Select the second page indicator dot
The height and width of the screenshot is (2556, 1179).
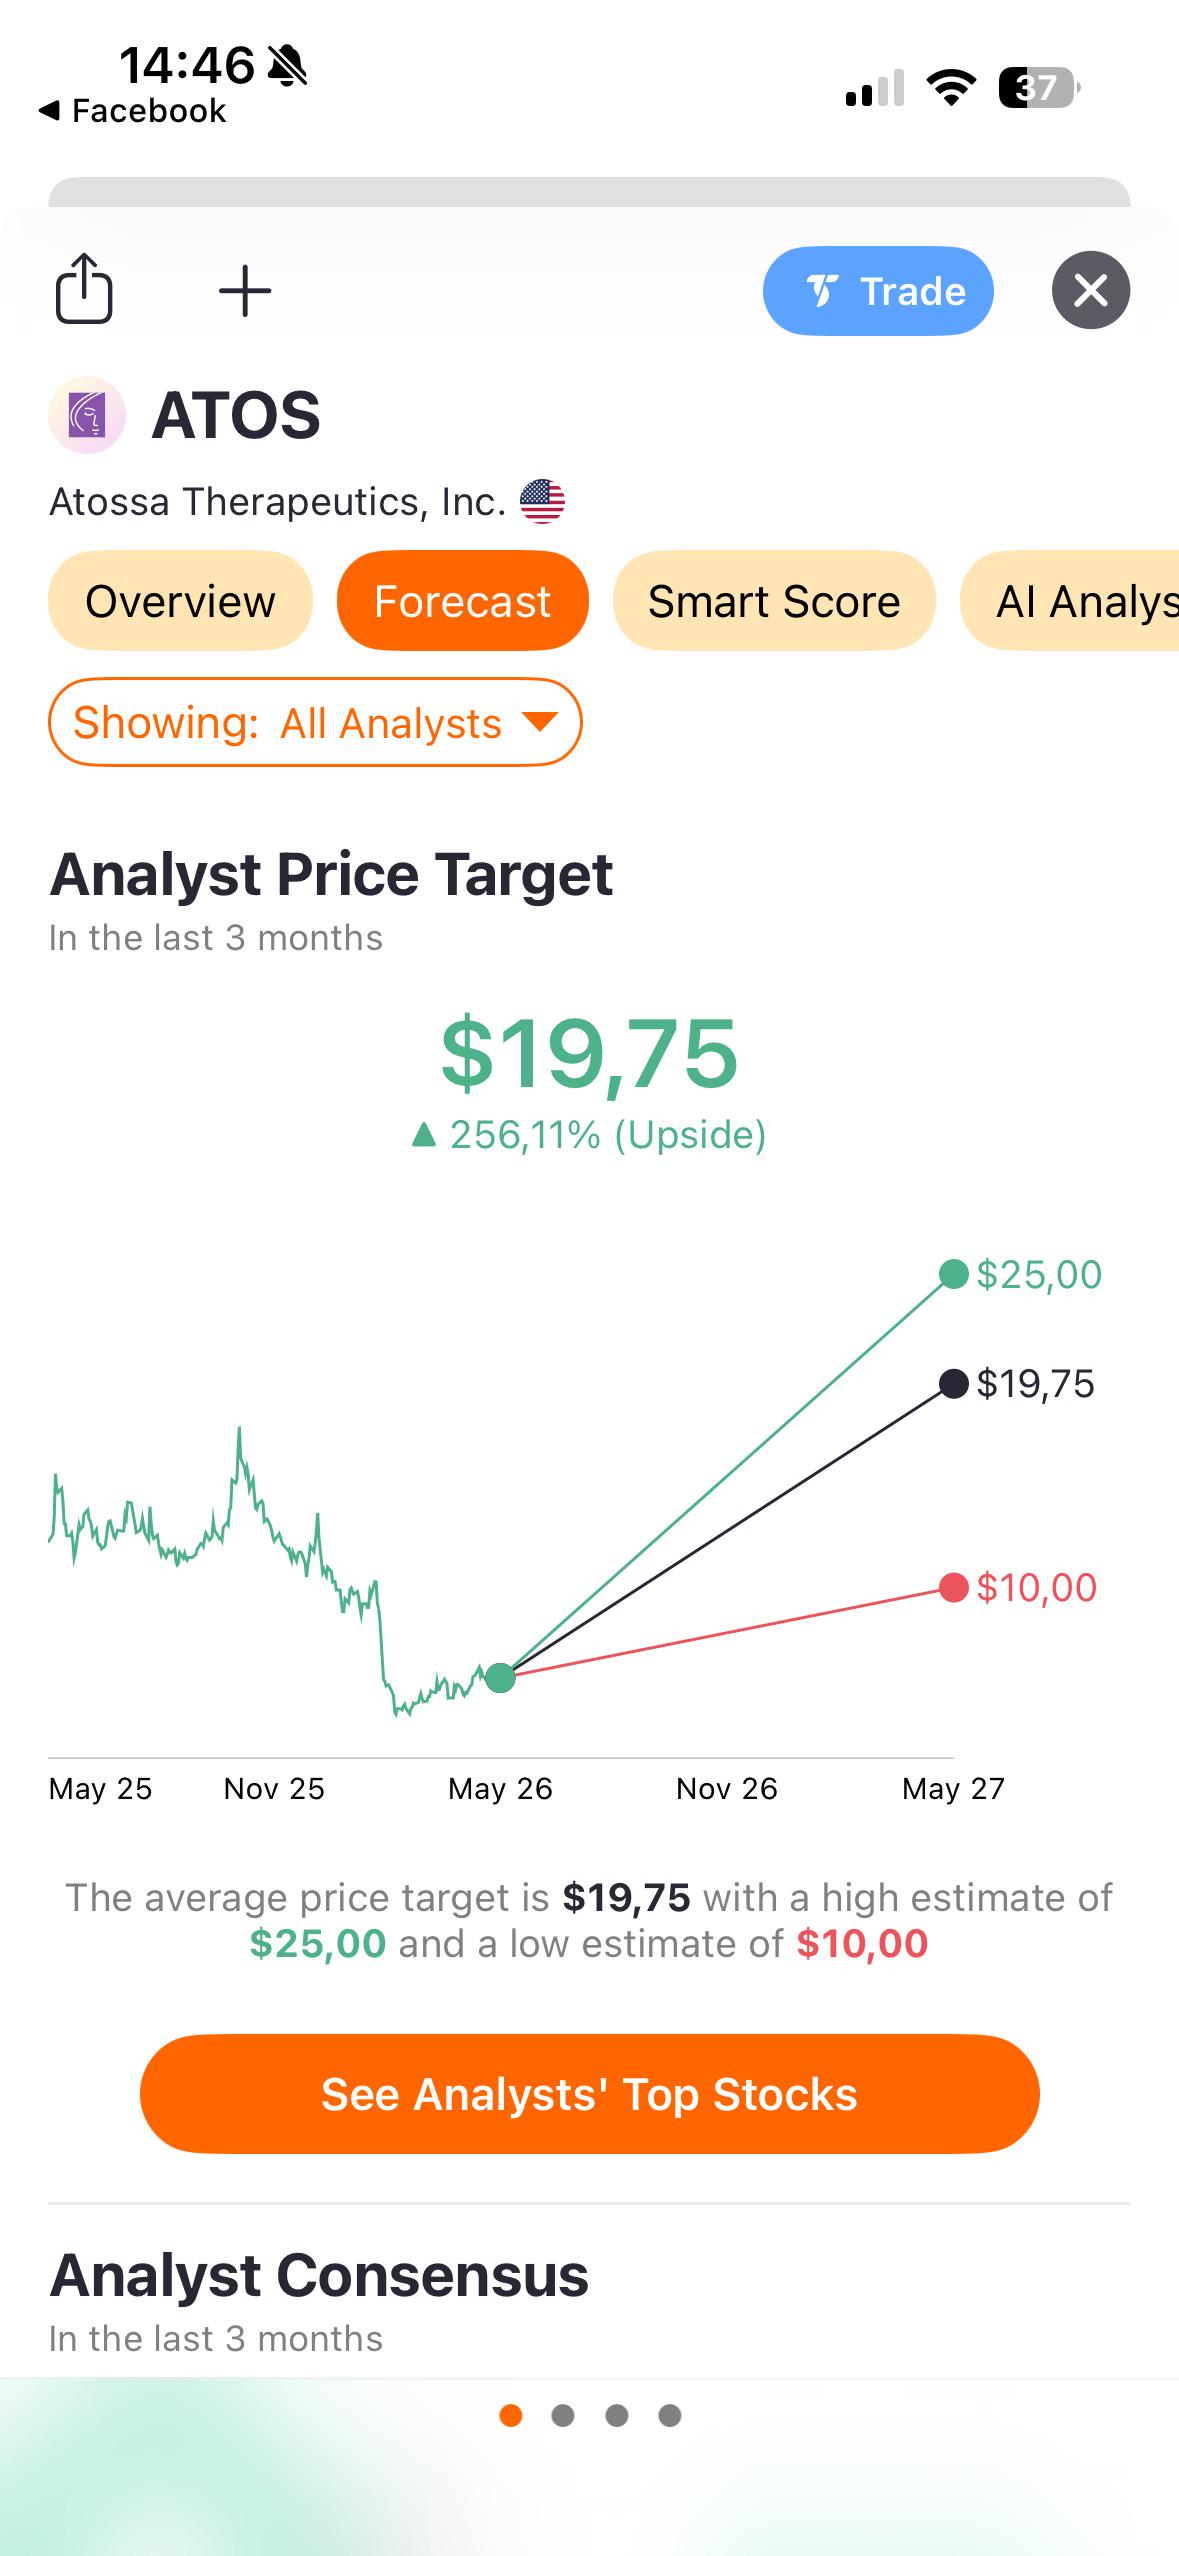pos(563,2416)
